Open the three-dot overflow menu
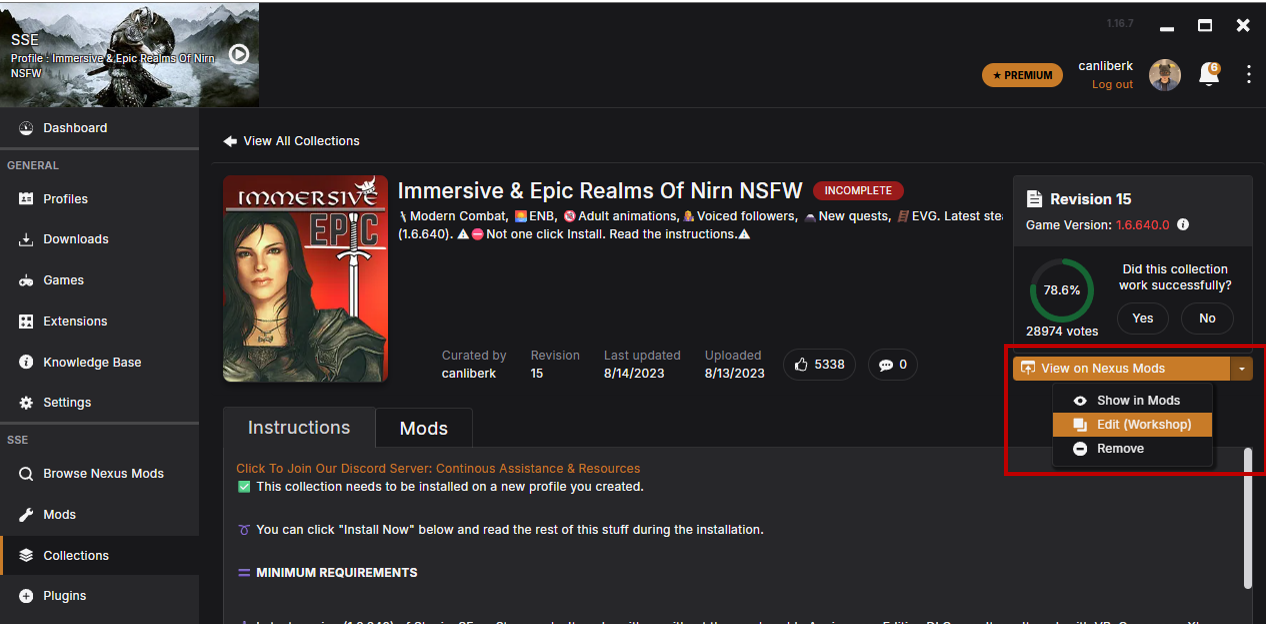Image resolution: width=1266 pixels, height=624 pixels. (x=1248, y=75)
